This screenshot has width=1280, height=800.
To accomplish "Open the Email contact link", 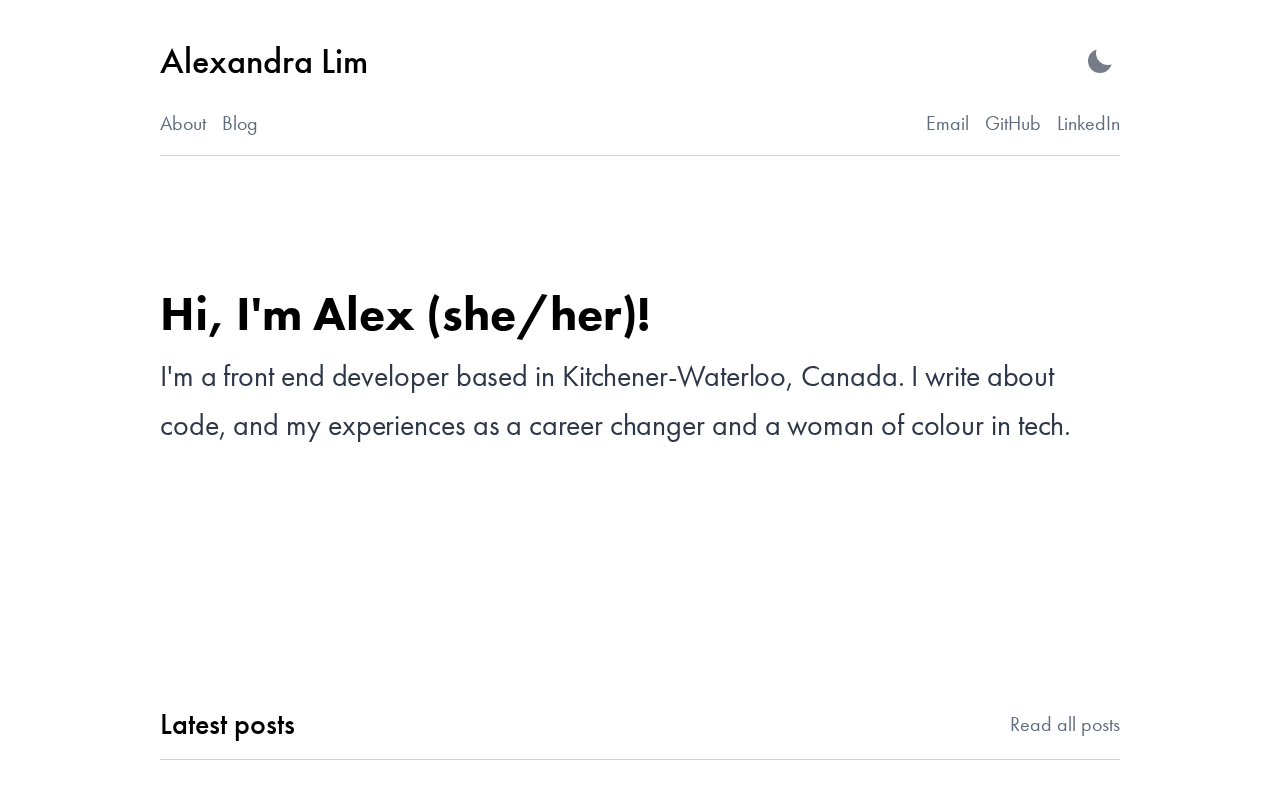I will 947,124.
